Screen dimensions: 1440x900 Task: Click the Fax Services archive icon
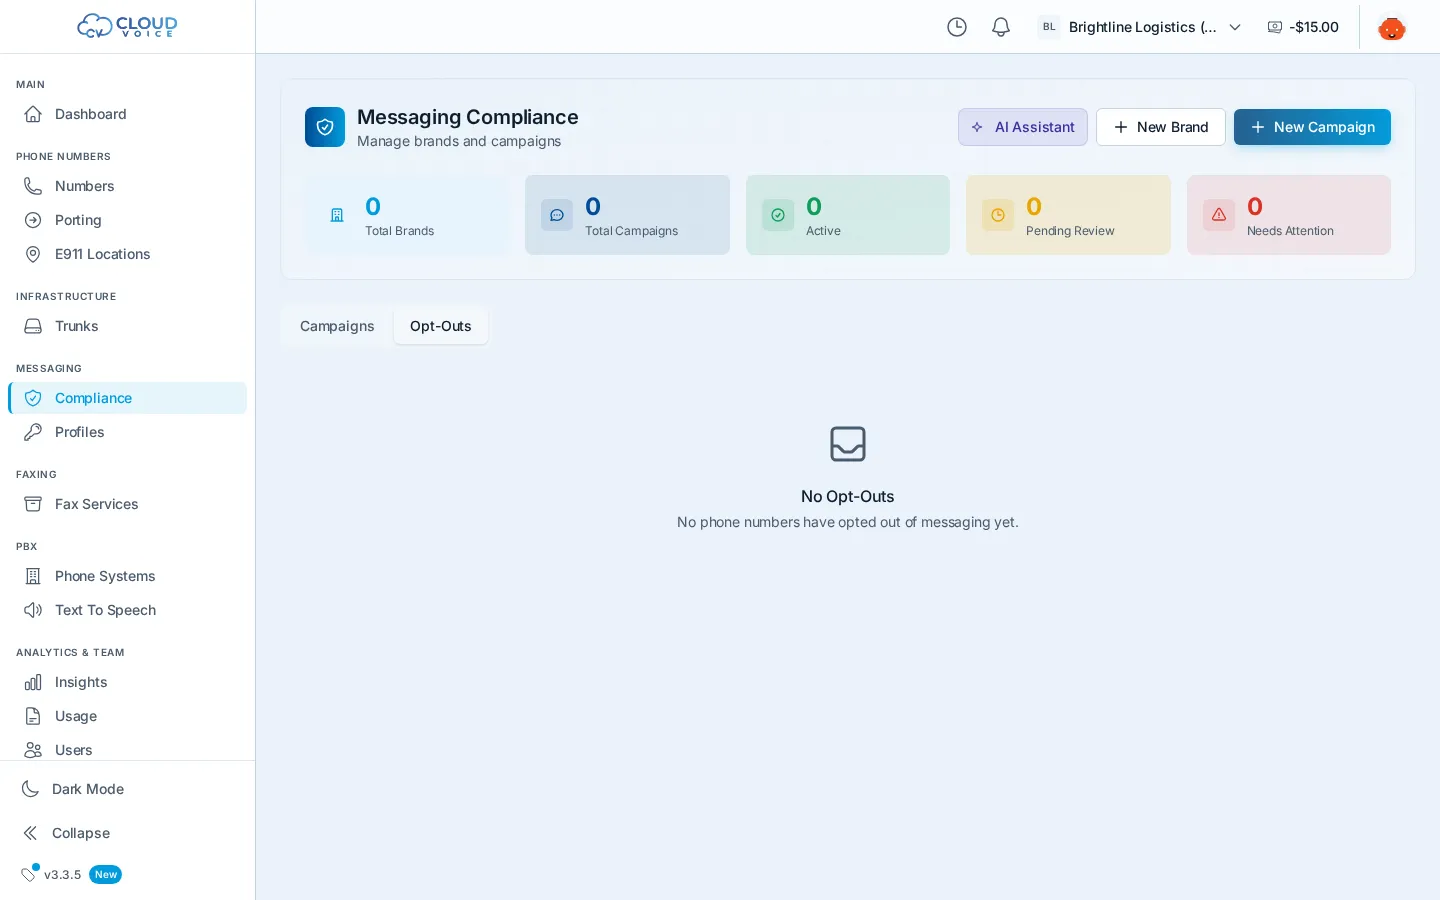(x=33, y=504)
